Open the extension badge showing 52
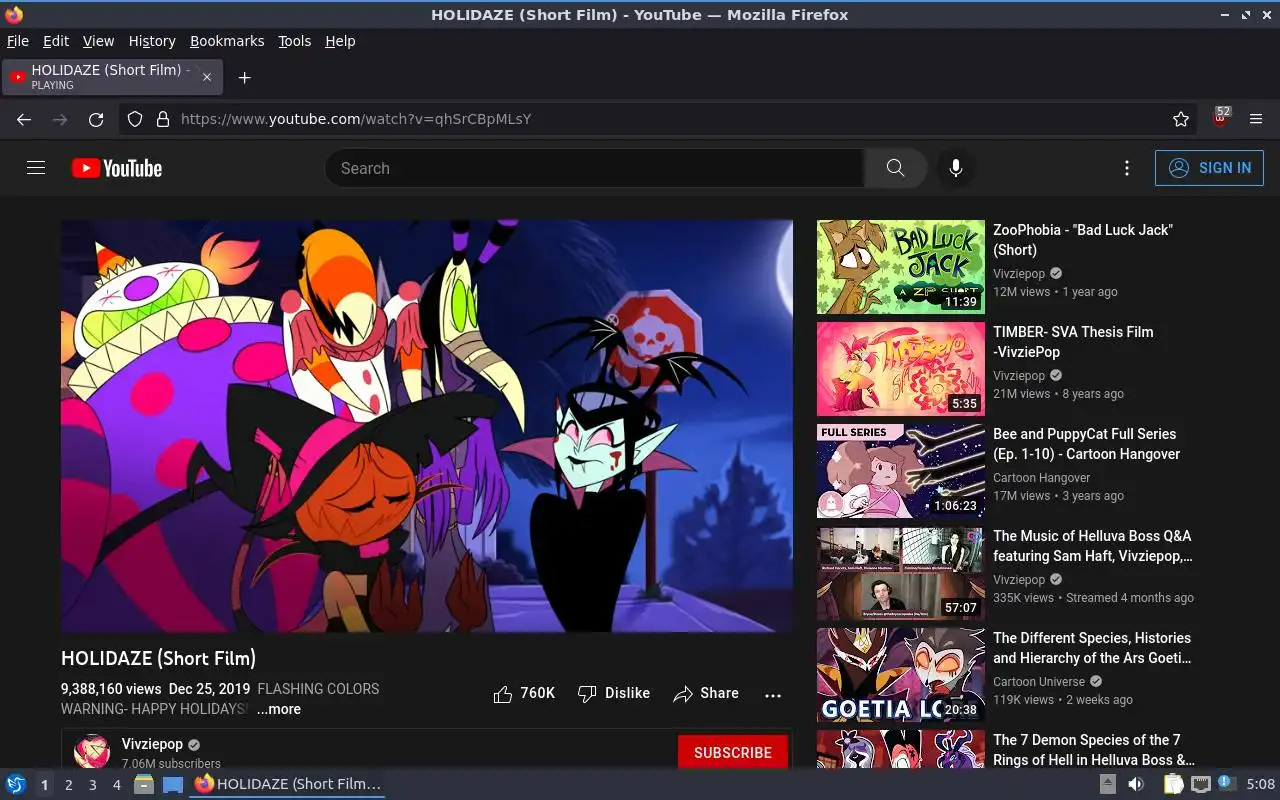Viewport: 1280px width, 800px height. 1220,118
